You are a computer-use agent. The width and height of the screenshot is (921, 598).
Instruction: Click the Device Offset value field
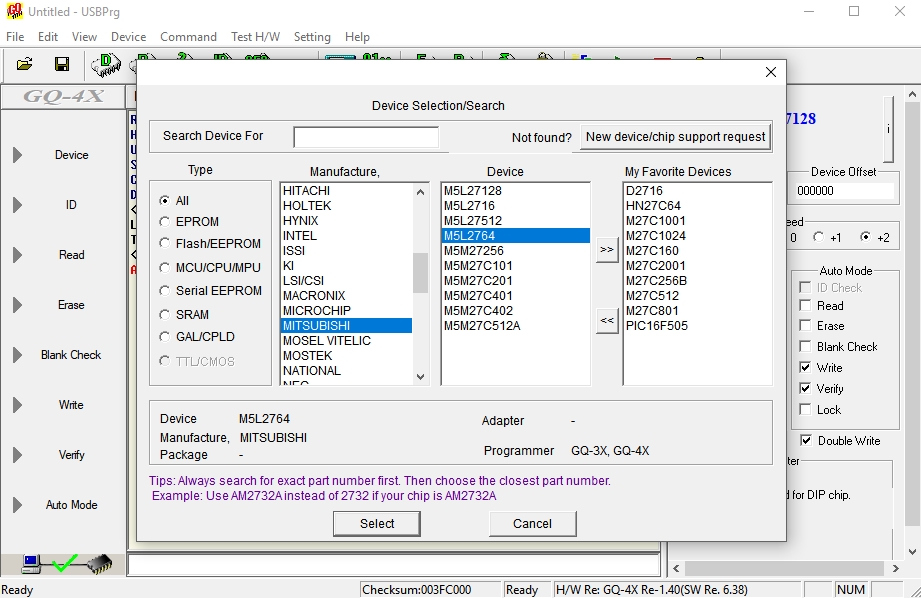pyautogui.click(x=844, y=191)
